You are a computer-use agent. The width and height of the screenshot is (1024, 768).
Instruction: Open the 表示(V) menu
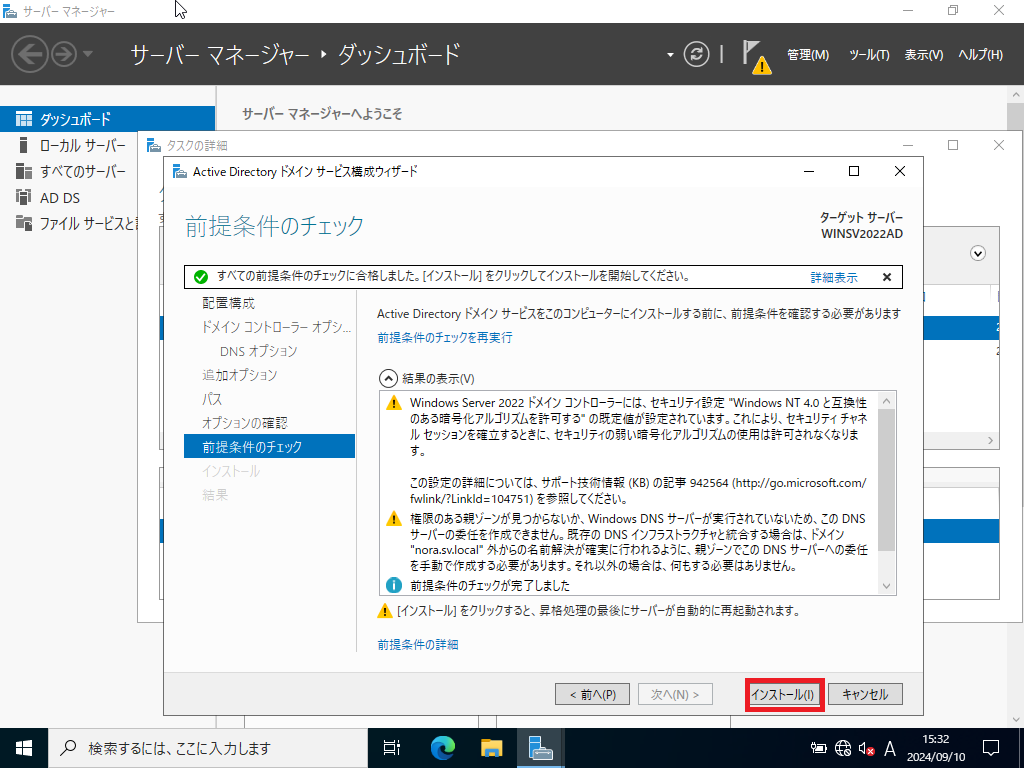coord(923,55)
